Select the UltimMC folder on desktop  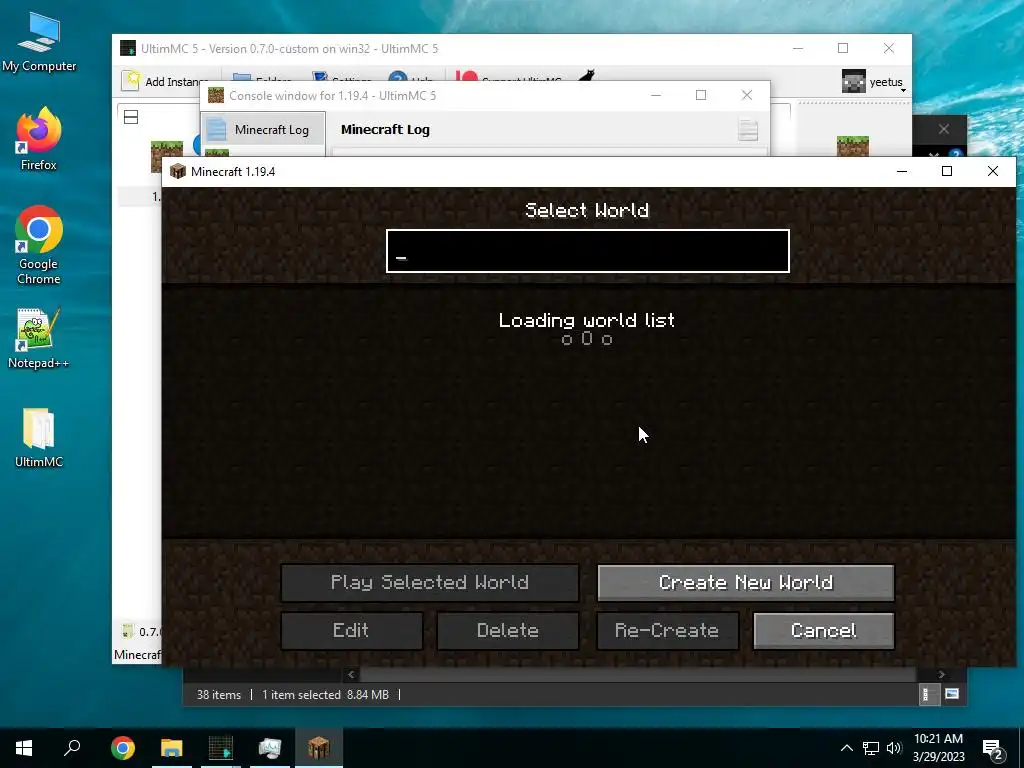tap(39, 438)
